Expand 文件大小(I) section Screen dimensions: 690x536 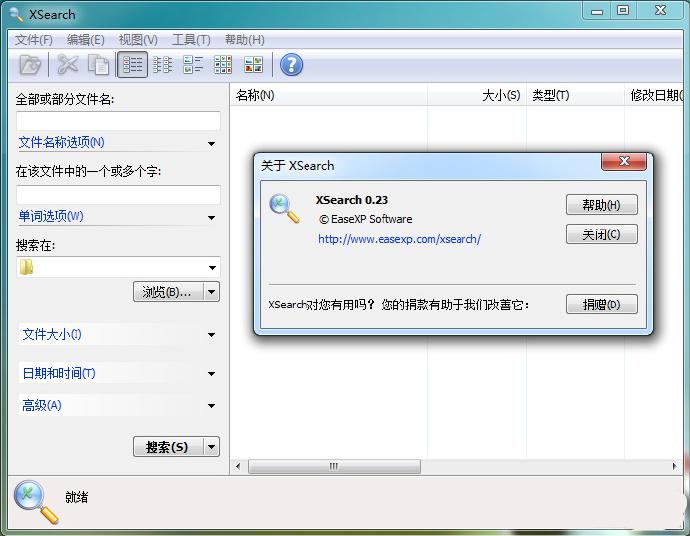pos(118,334)
